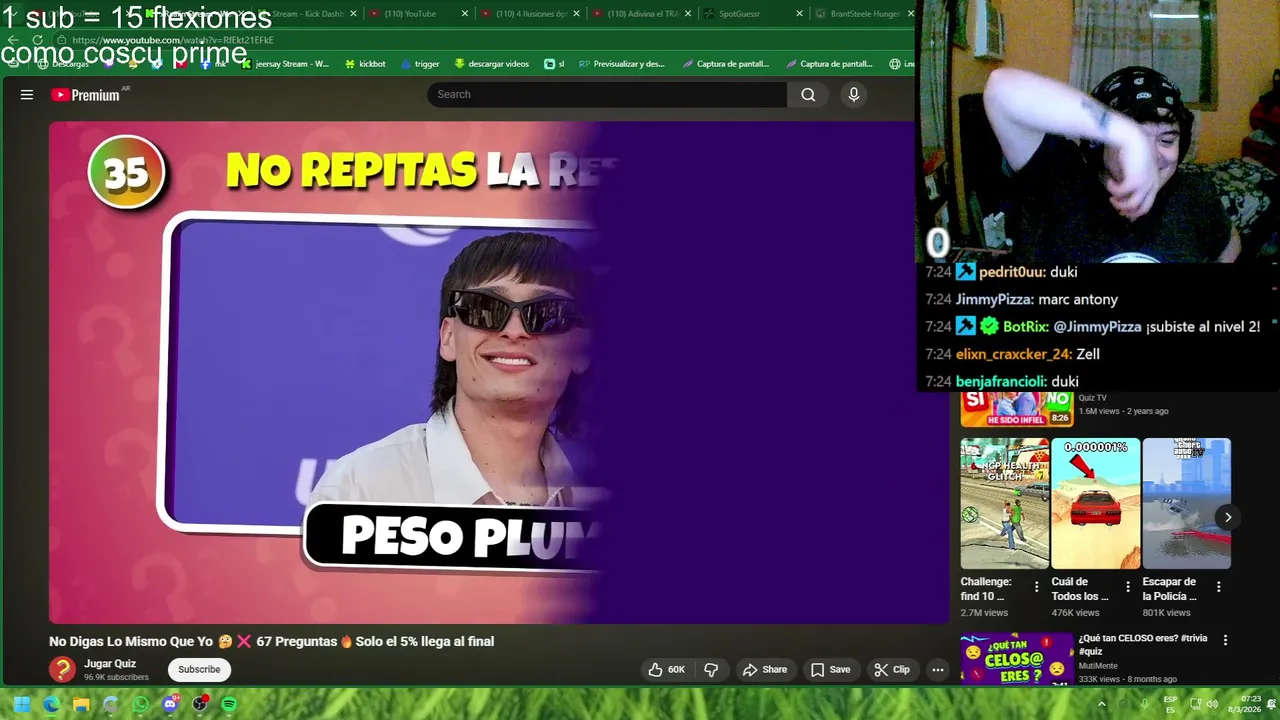
Task: Click the video player showing Peso Pluma
Action: [498, 372]
